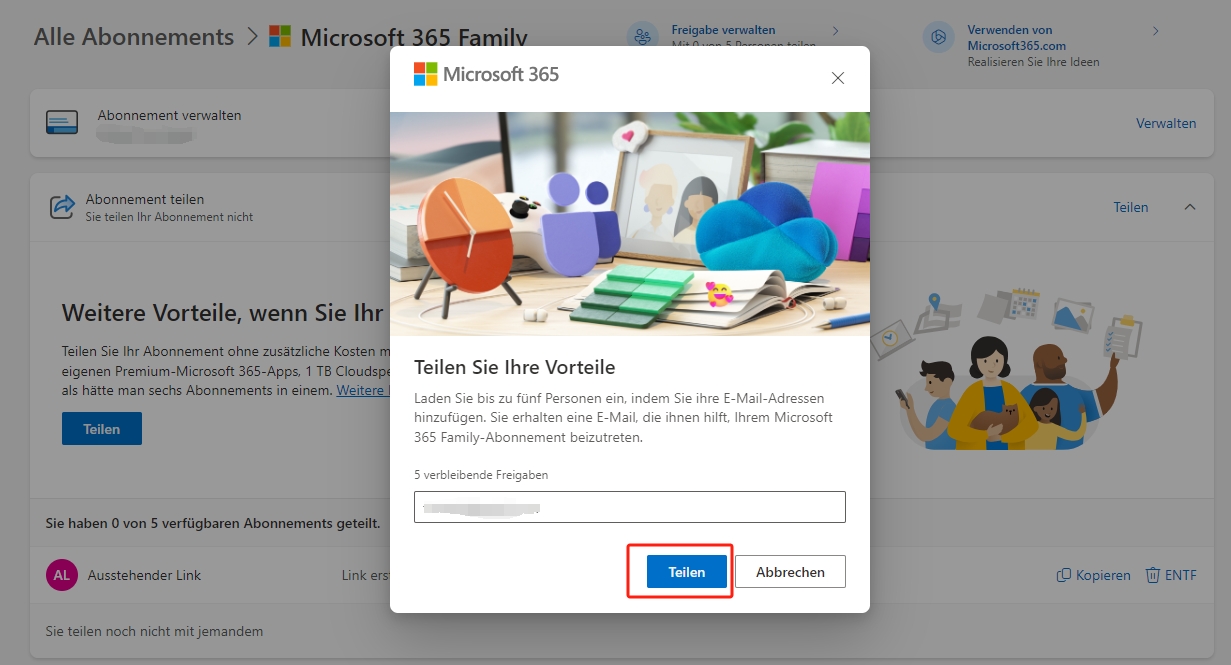The height and width of the screenshot is (665, 1231).
Task: Go back to Alle Abonnements breadcrumb
Action: 134,37
